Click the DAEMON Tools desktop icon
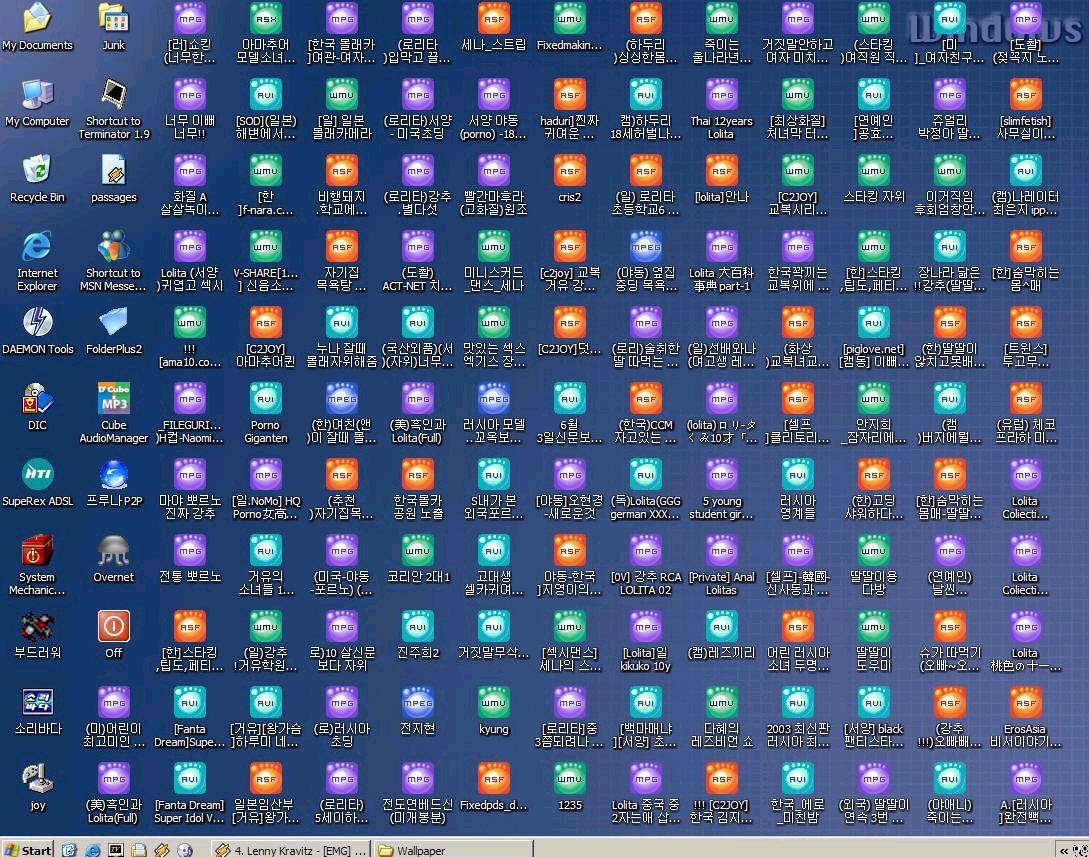The image size is (1089, 857). tap(37, 323)
